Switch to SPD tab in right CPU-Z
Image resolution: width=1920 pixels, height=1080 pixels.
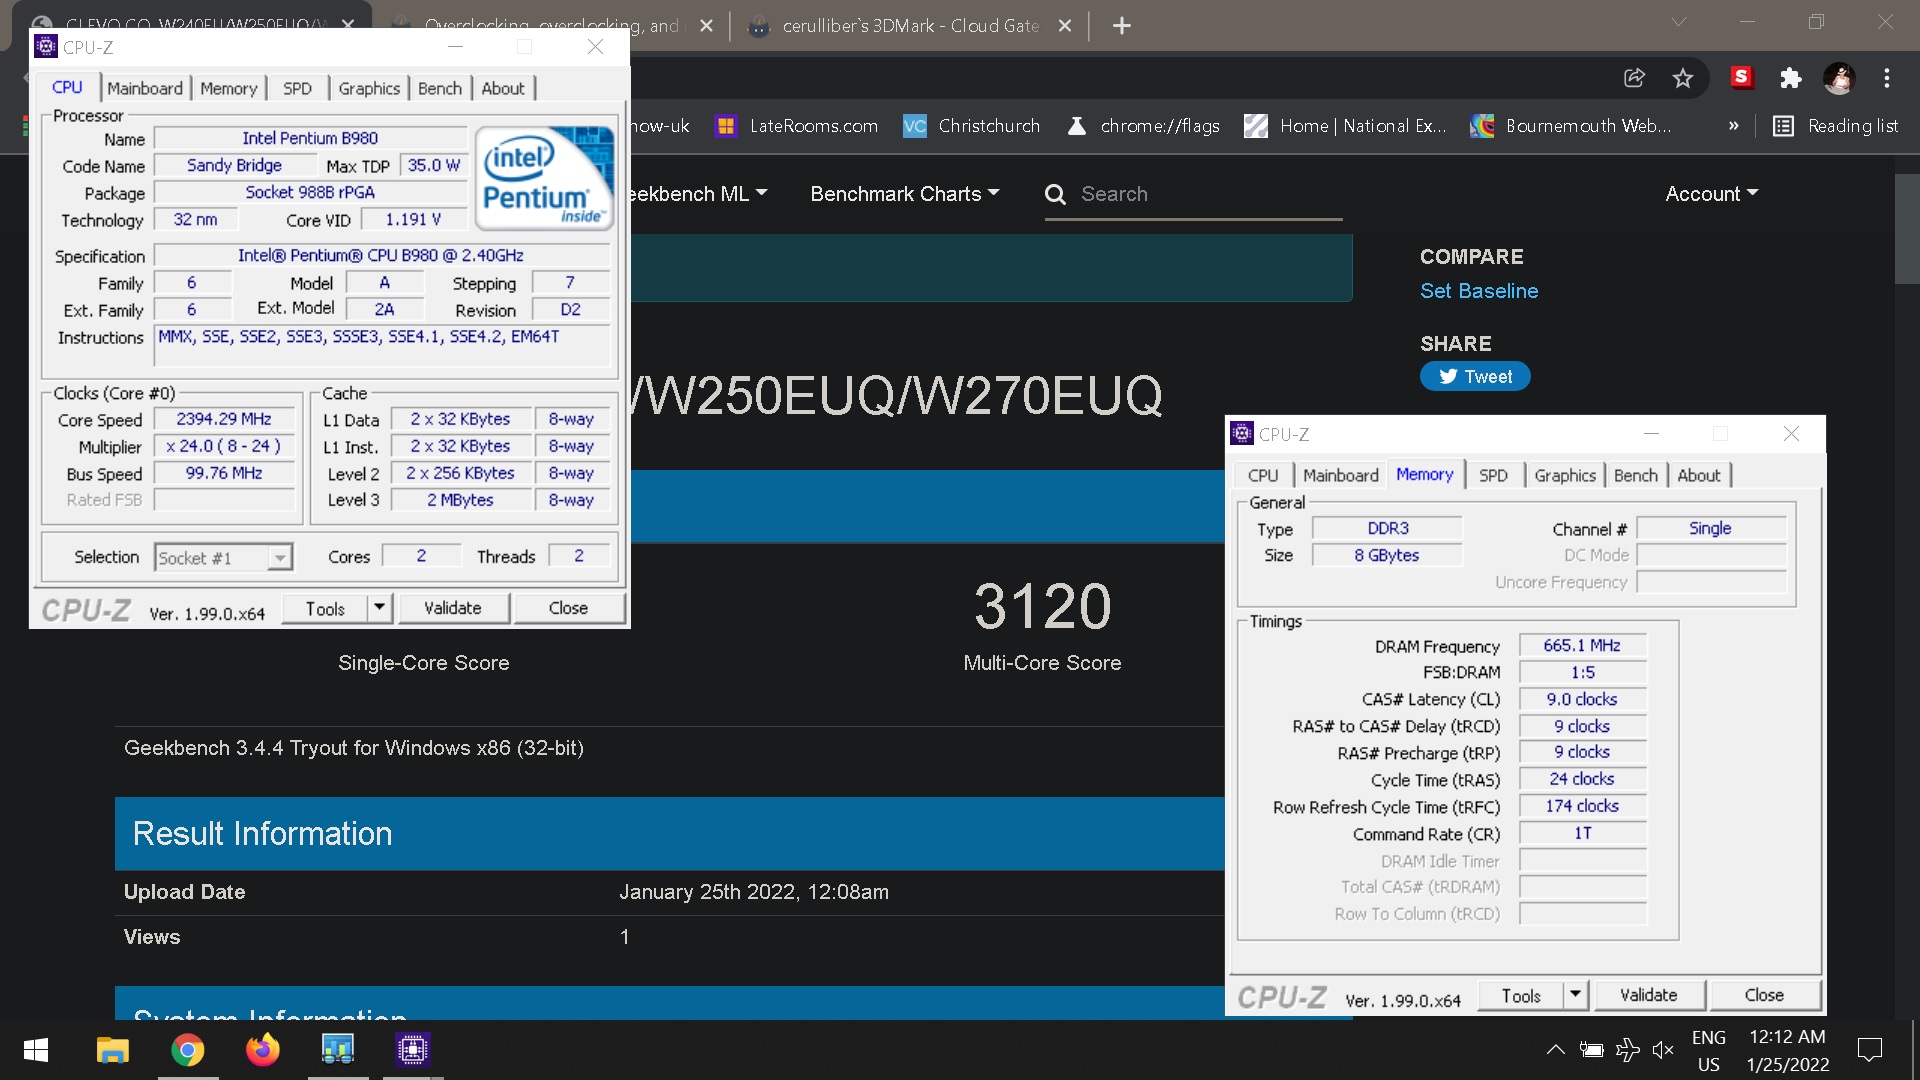tap(1493, 475)
